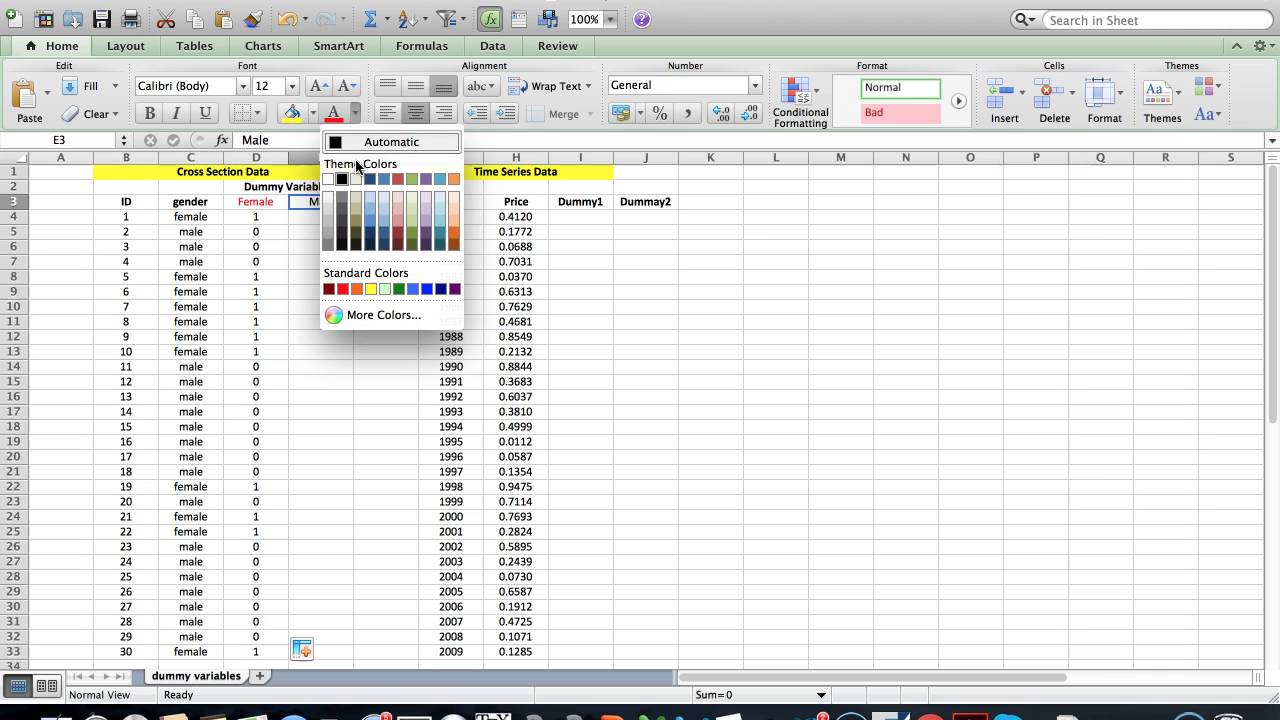Screen dimensions: 1280x720
Task: Open the SmartArt ribbon tab
Action: (x=339, y=46)
